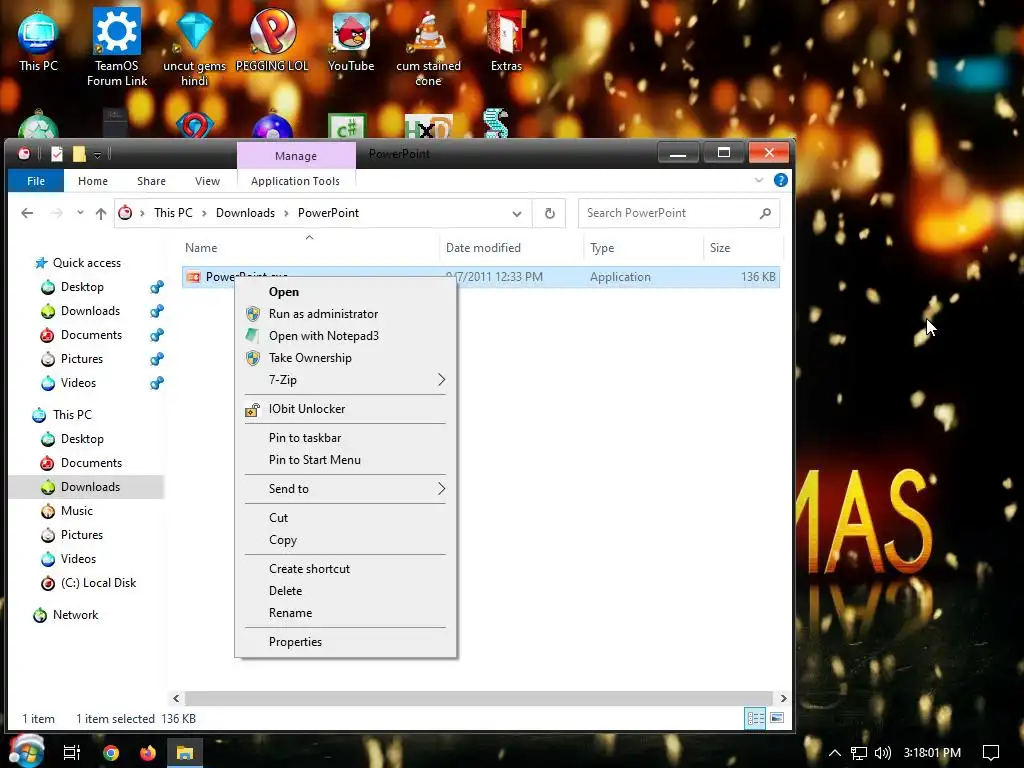Choose Pin to taskbar
This screenshot has width=1024, height=768.
[x=345, y=438]
